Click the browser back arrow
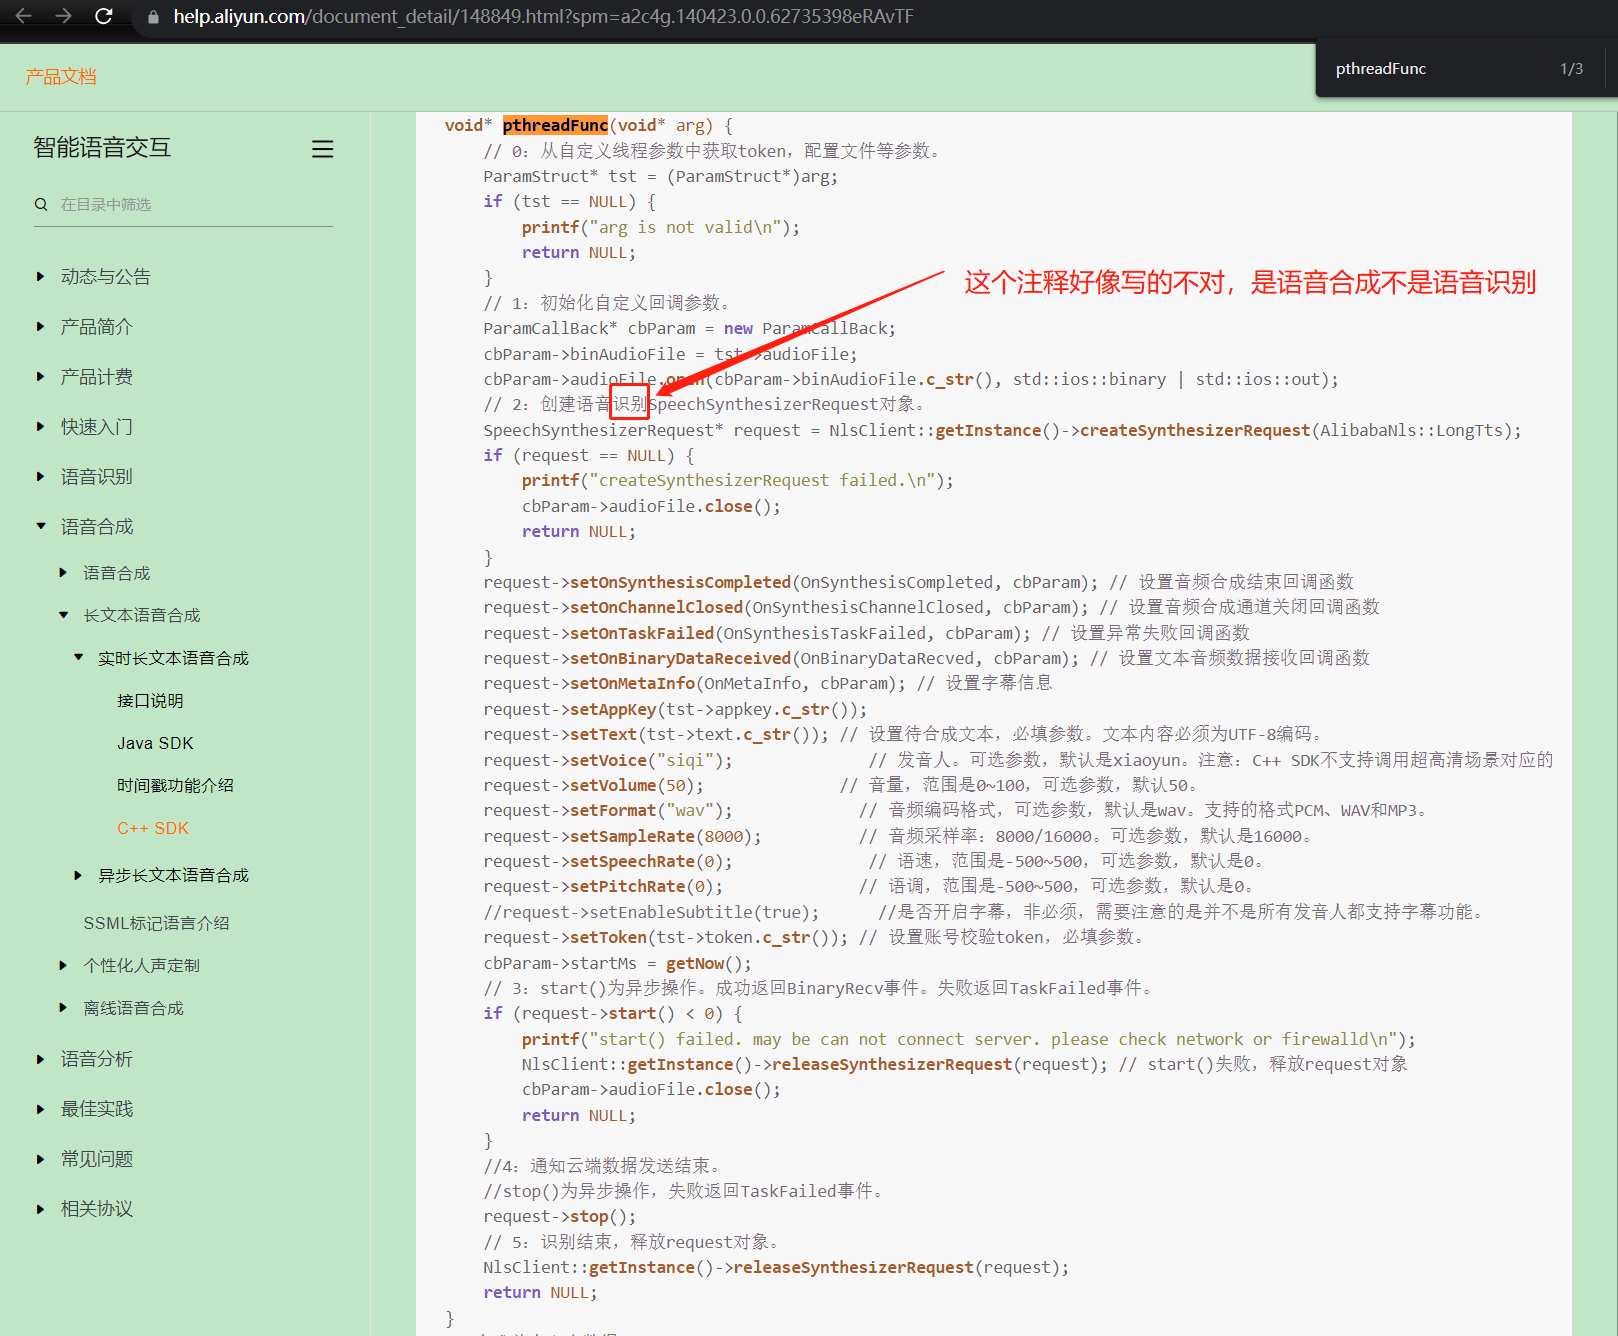The width and height of the screenshot is (1618, 1336). point(24,16)
